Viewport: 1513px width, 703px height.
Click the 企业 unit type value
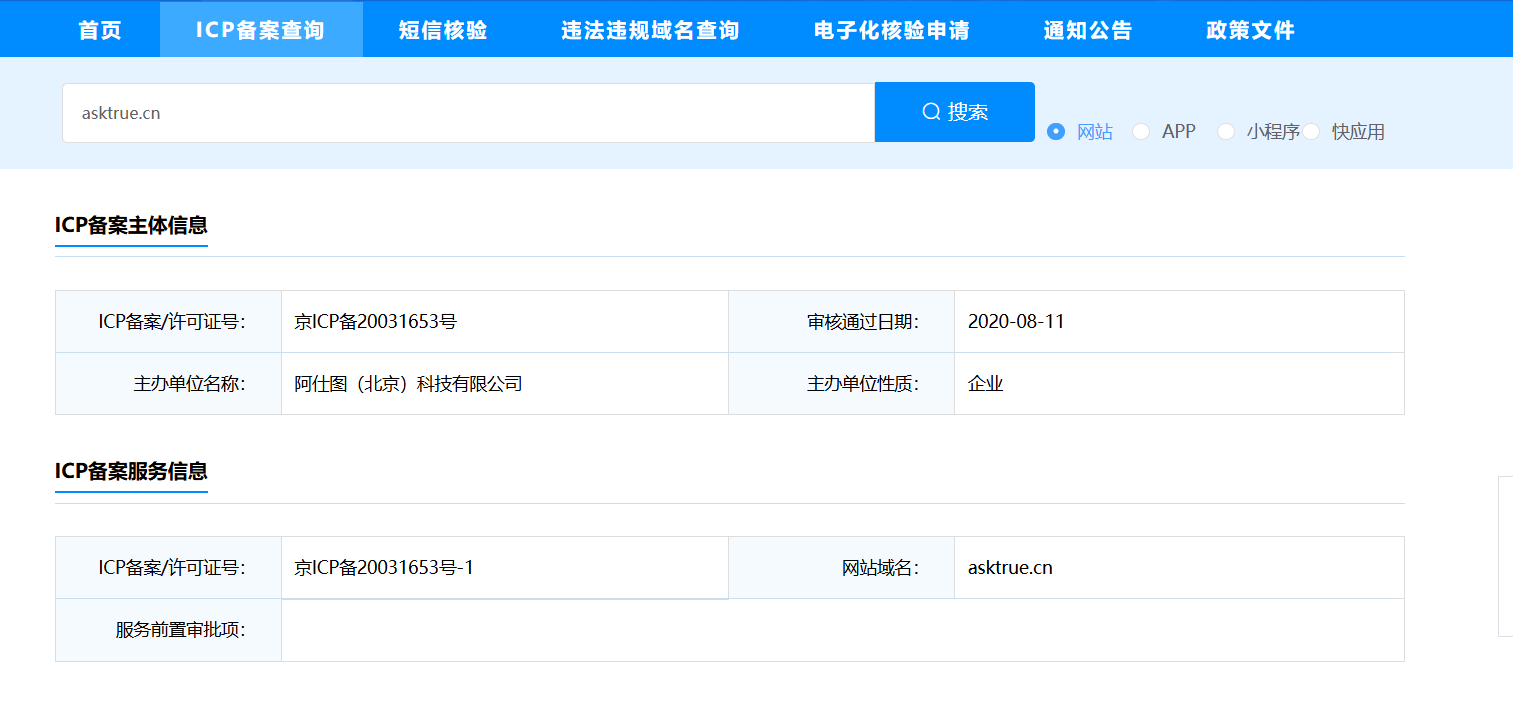[986, 384]
